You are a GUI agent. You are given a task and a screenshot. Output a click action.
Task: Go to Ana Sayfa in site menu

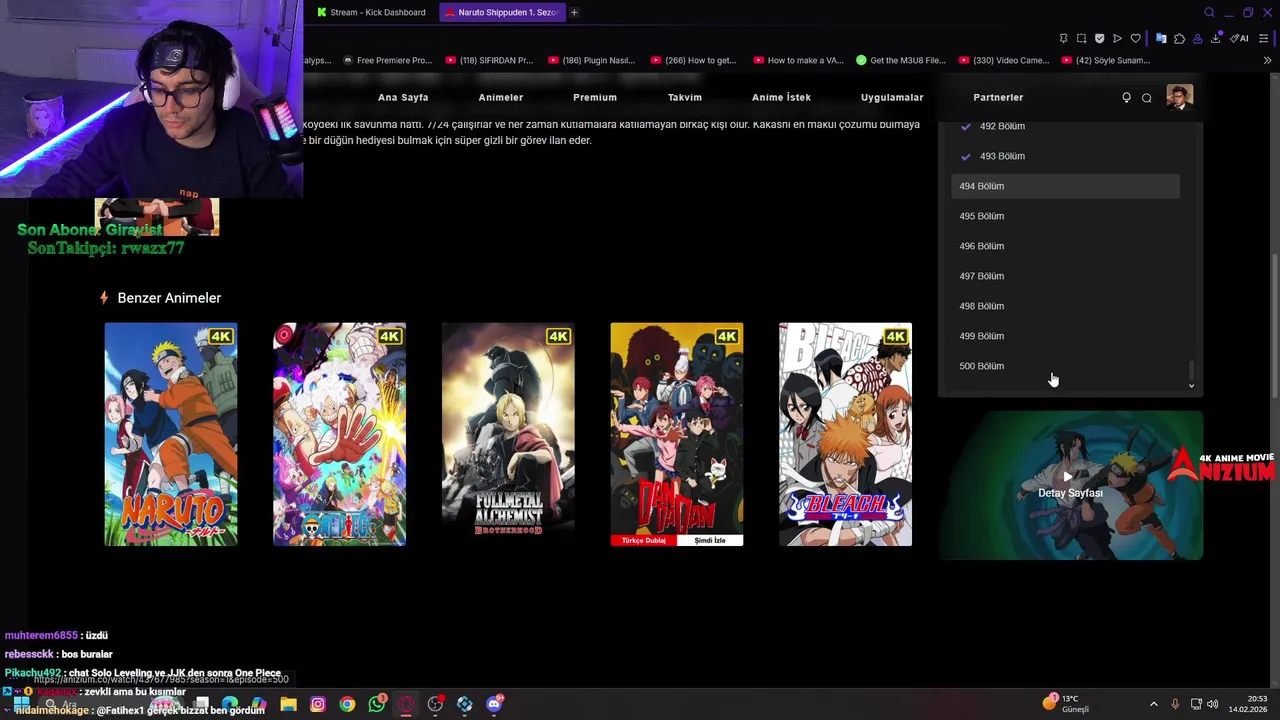coord(403,97)
